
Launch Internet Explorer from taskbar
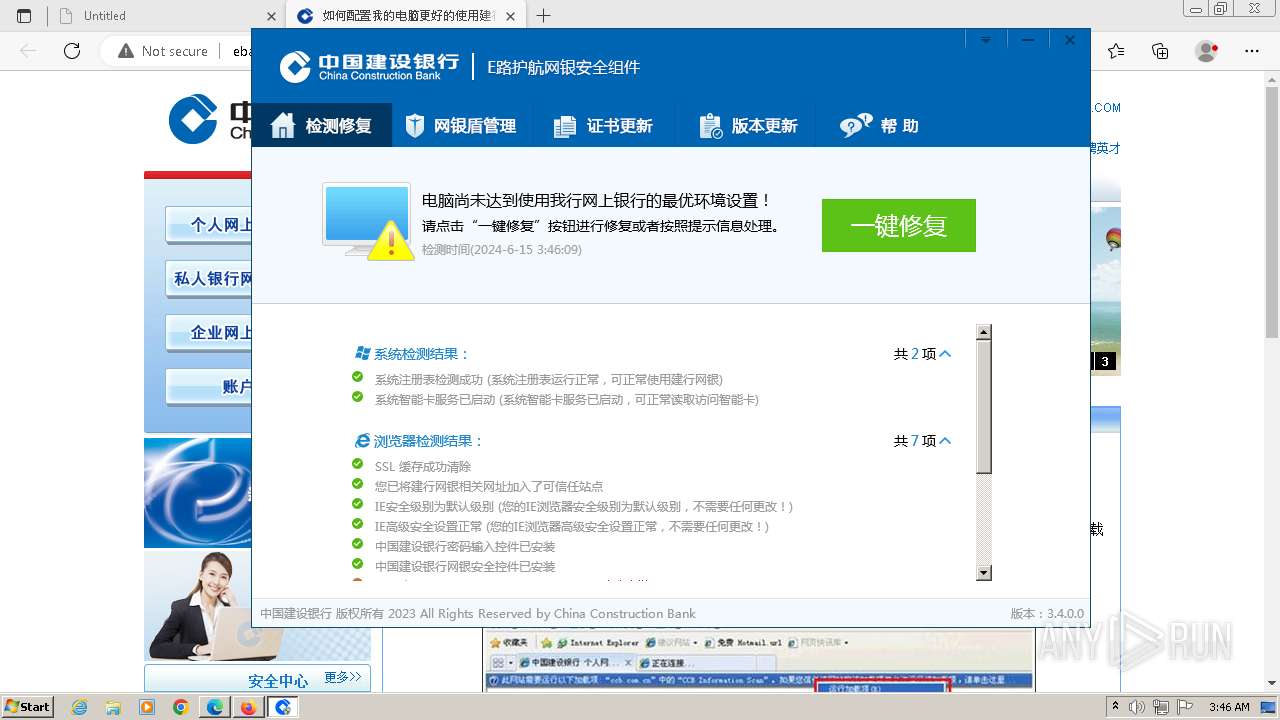pos(80,707)
